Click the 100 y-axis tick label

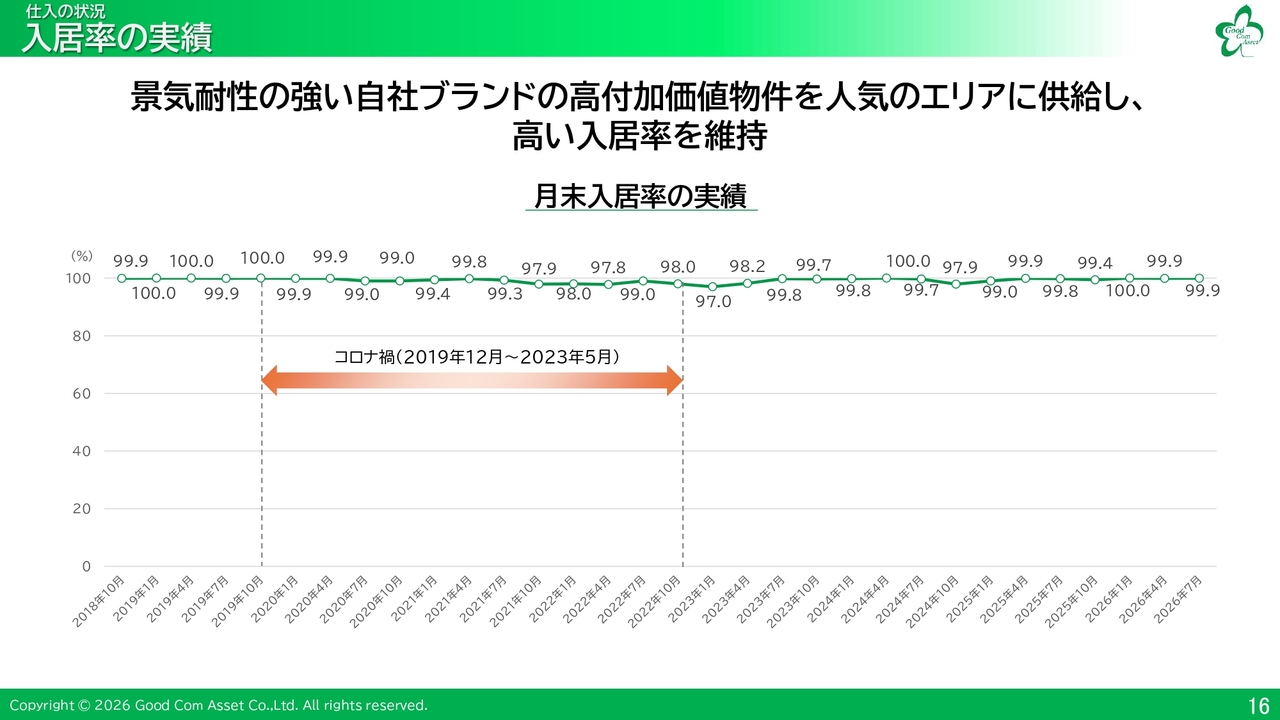[79, 278]
